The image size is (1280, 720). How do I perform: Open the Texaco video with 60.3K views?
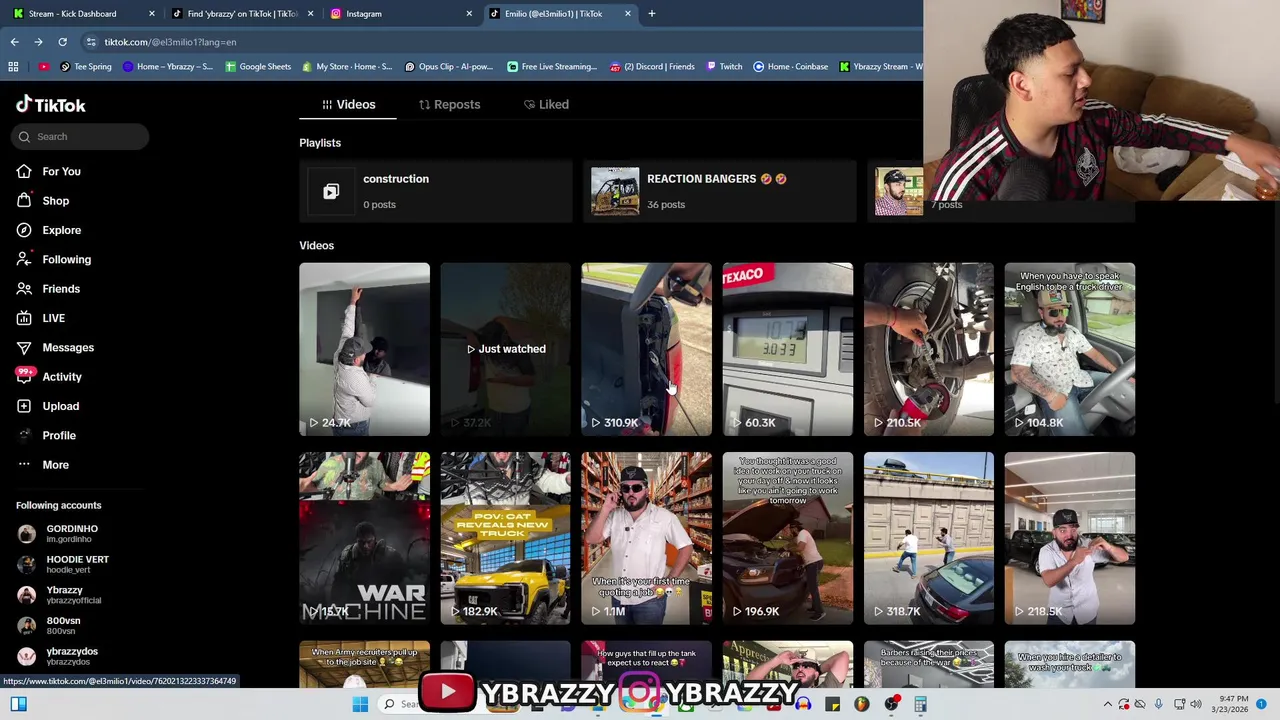(x=787, y=349)
